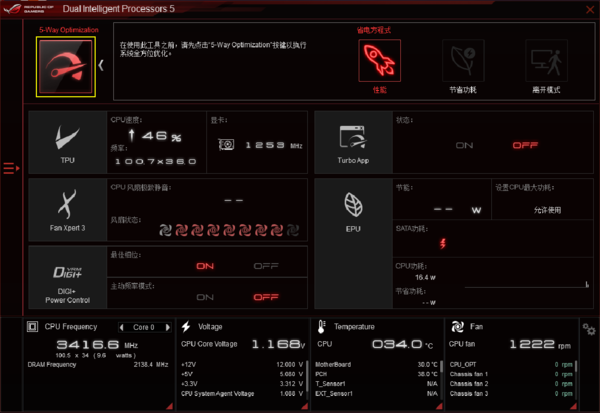600x413 pixels.
Task: Click the last dimmed fan status icon
Action: pyautogui.click(x=293, y=230)
